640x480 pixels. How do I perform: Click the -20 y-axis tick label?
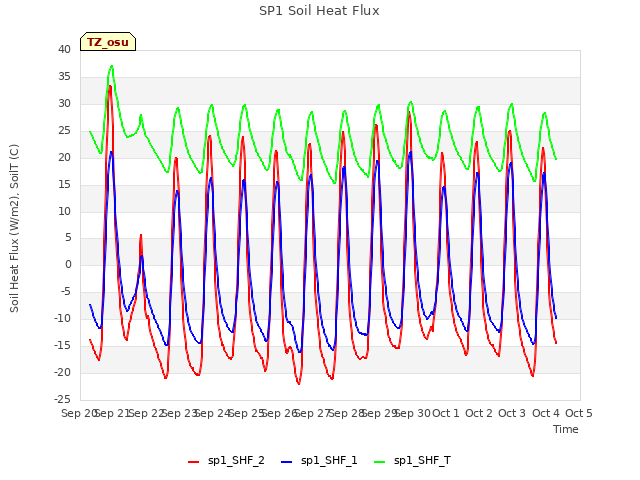click(62, 372)
